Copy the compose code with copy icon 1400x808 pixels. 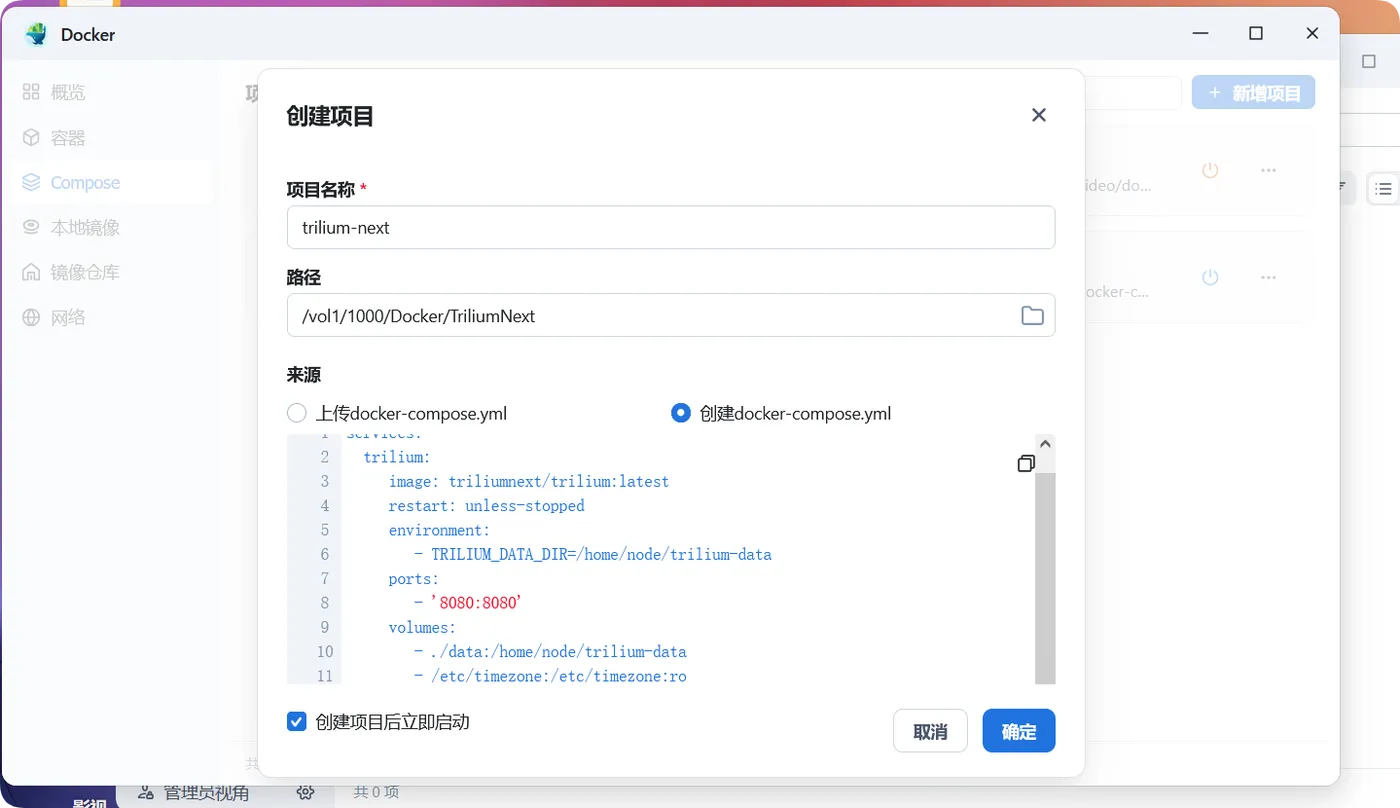coord(1025,463)
